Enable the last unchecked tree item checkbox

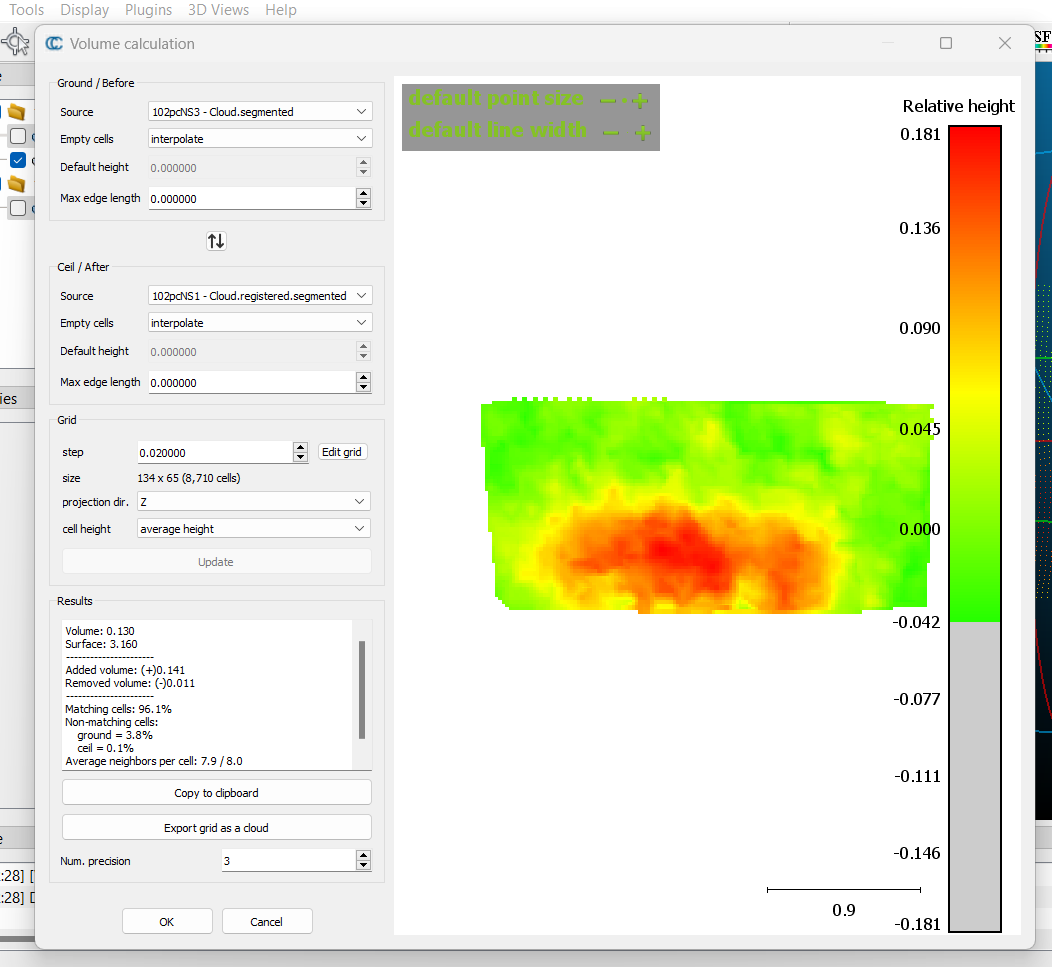click(x=18, y=208)
